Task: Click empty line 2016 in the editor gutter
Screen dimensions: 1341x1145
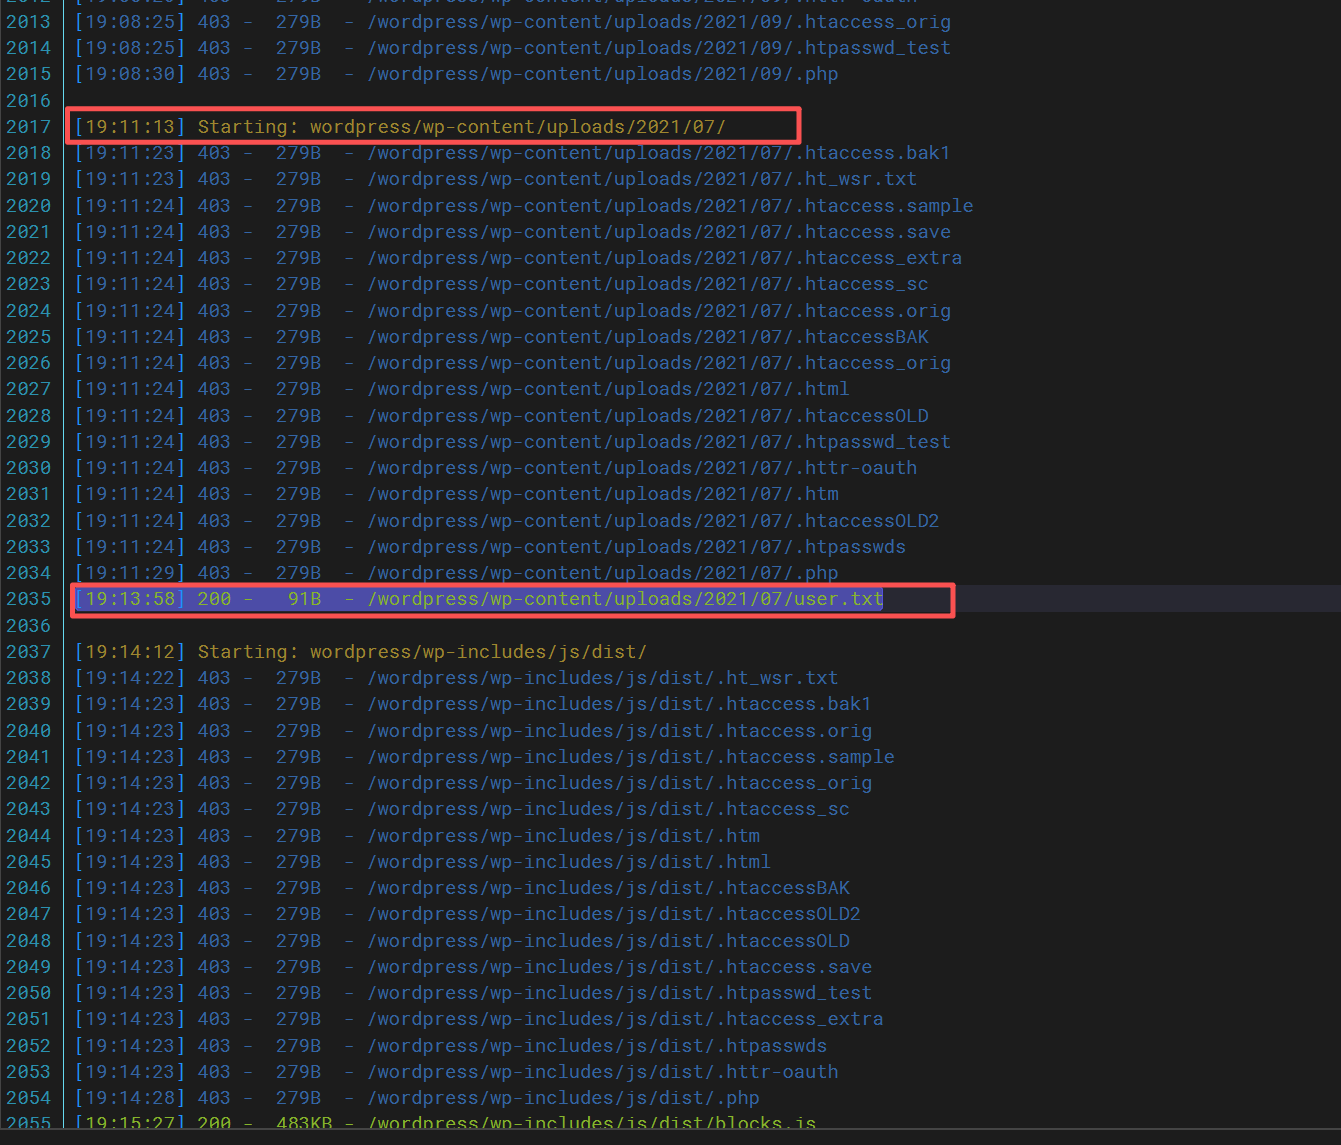Action: coord(28,101)
